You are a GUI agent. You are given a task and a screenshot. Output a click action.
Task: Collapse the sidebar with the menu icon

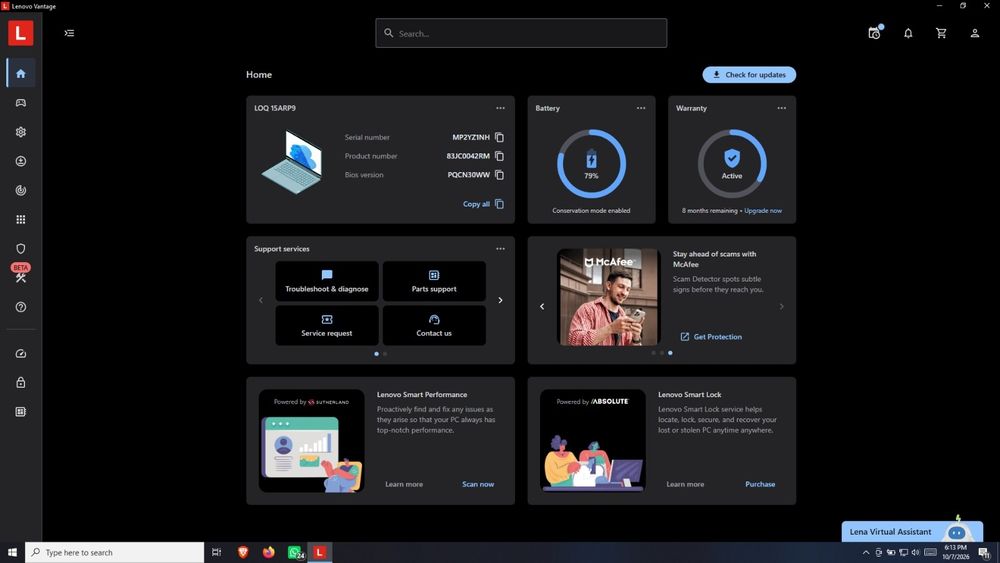tap(69, 33)
